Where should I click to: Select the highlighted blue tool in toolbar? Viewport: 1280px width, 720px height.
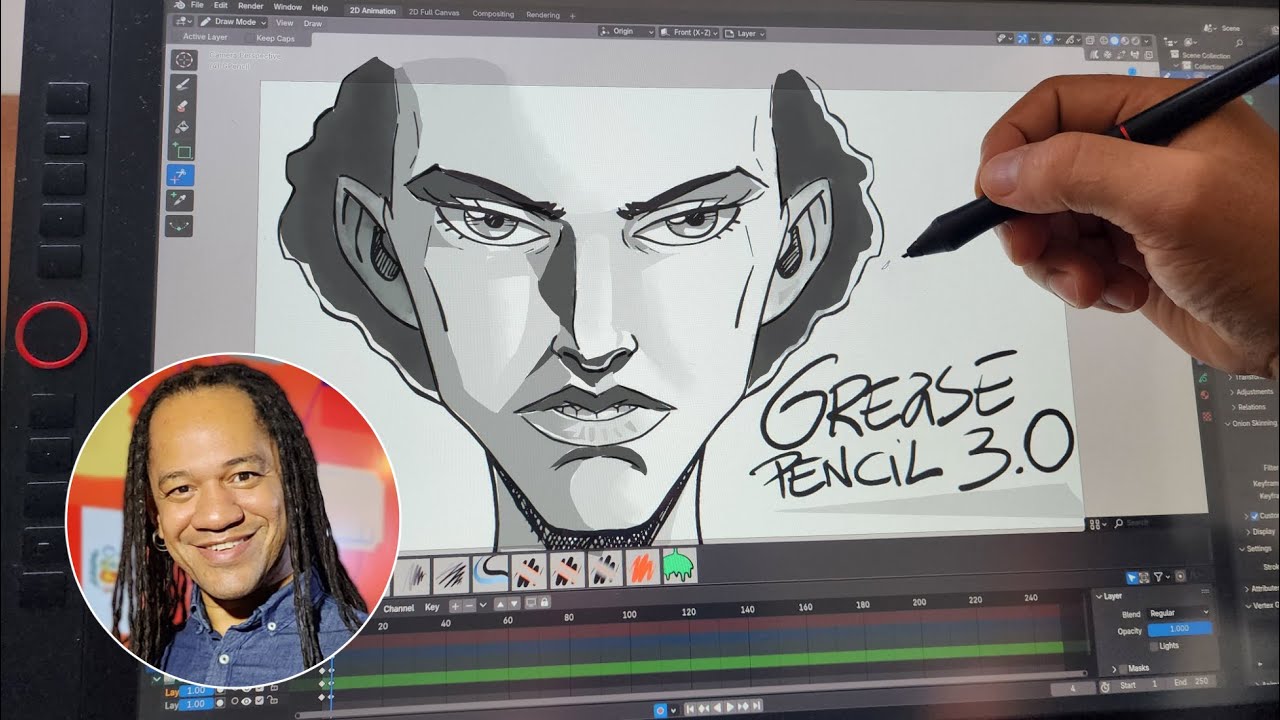point(181,176)
